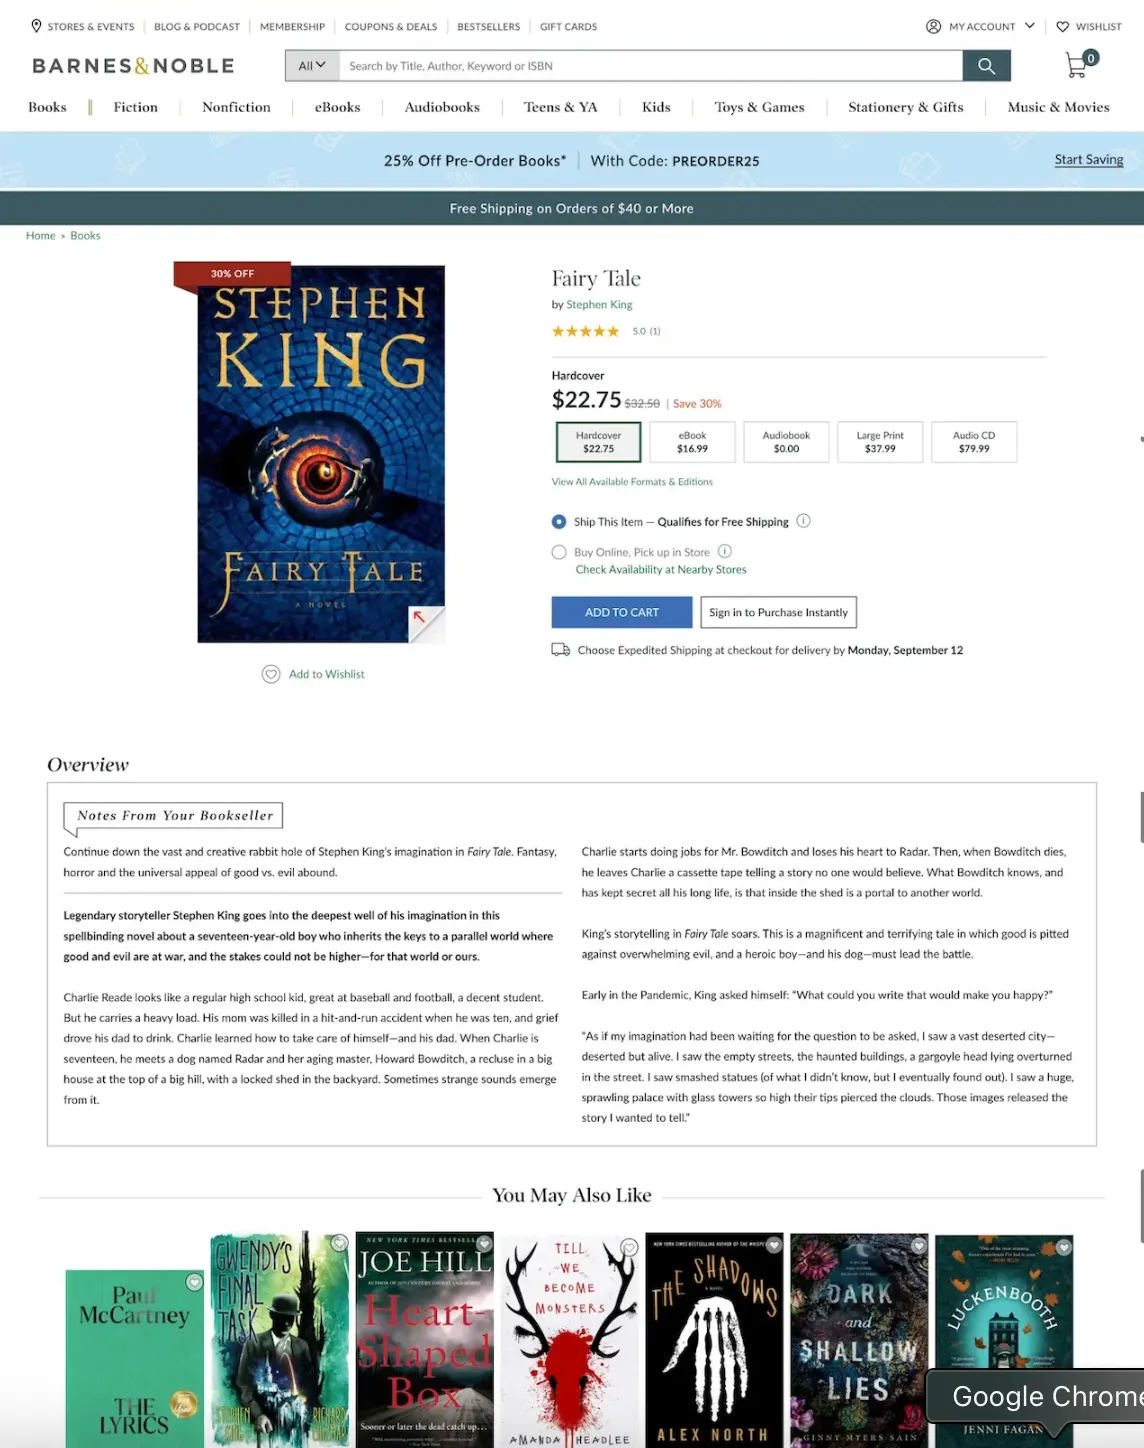Select Buy Online, Pick up in Store option

(x=559, y=552)
